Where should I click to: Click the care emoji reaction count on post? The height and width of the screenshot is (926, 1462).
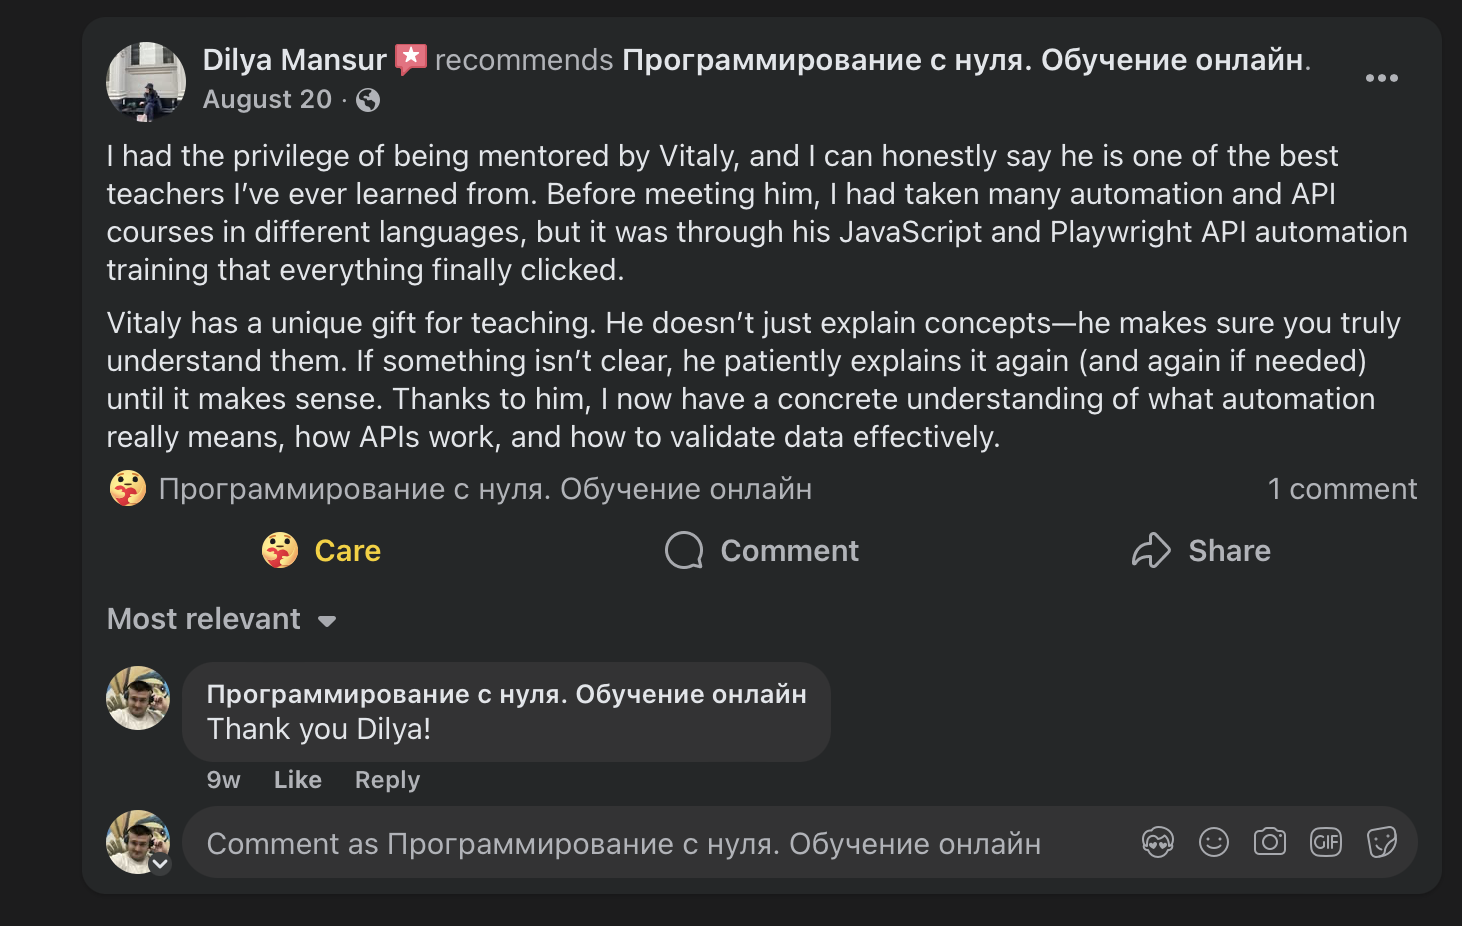127,488
